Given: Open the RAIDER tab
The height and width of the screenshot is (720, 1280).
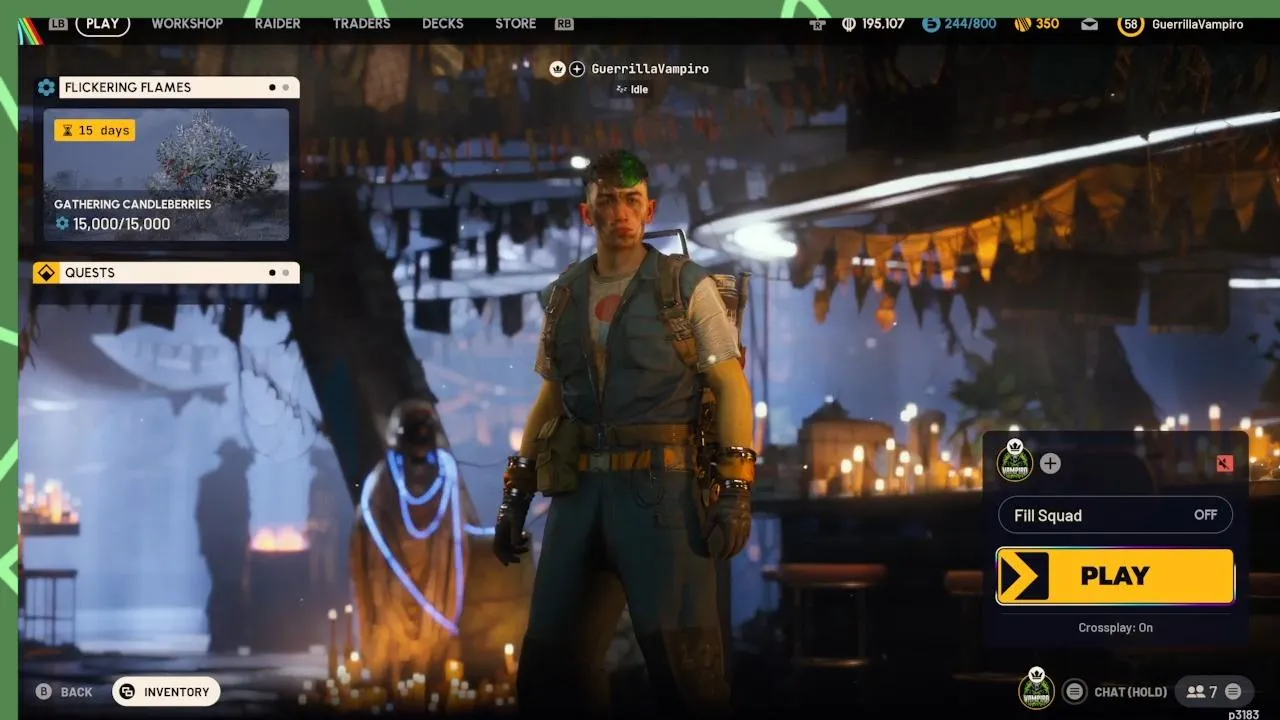Looking at the screenshot, I should point(278,23).
